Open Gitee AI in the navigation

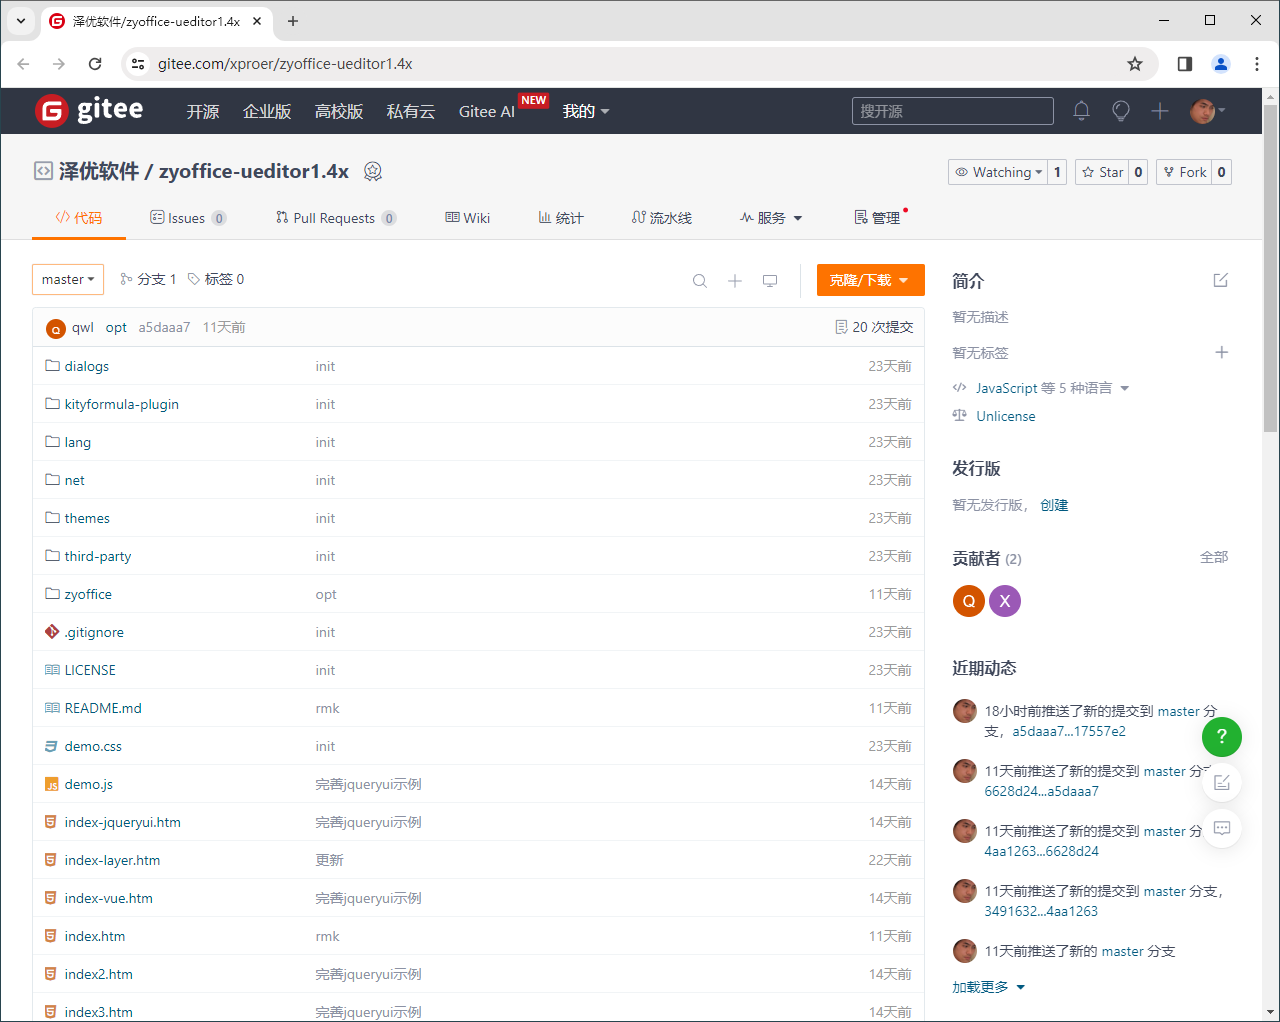[x=487, y=111]
